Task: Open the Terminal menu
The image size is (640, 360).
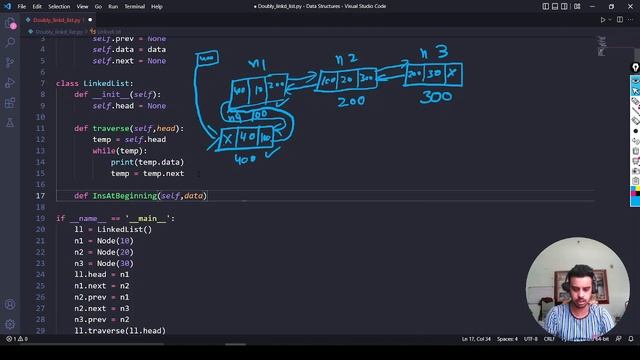Action: pos(135,7)
